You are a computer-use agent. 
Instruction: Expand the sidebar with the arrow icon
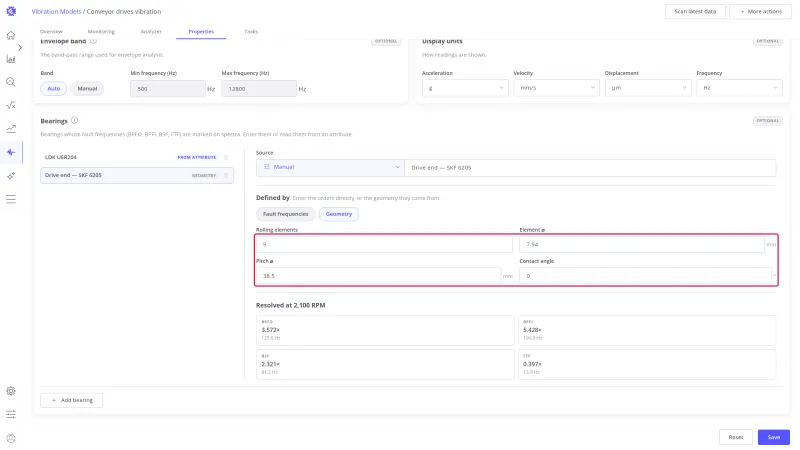click(x=20, y=47)
